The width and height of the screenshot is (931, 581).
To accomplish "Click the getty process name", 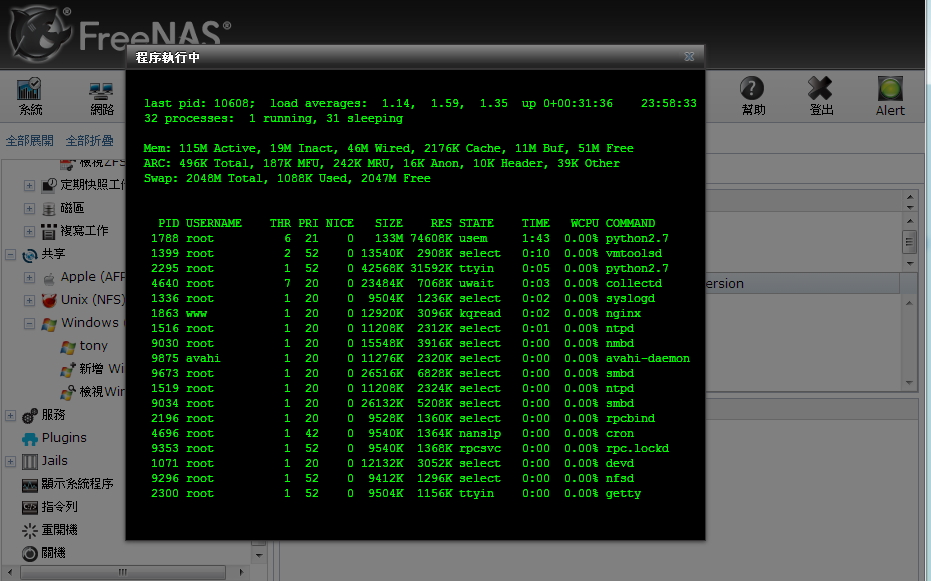I will point(623,494).
